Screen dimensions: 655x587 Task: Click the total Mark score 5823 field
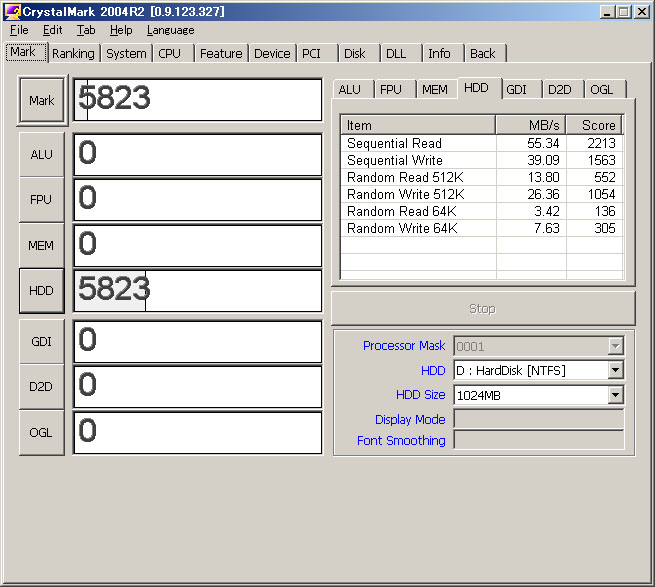tap(198, 100)
